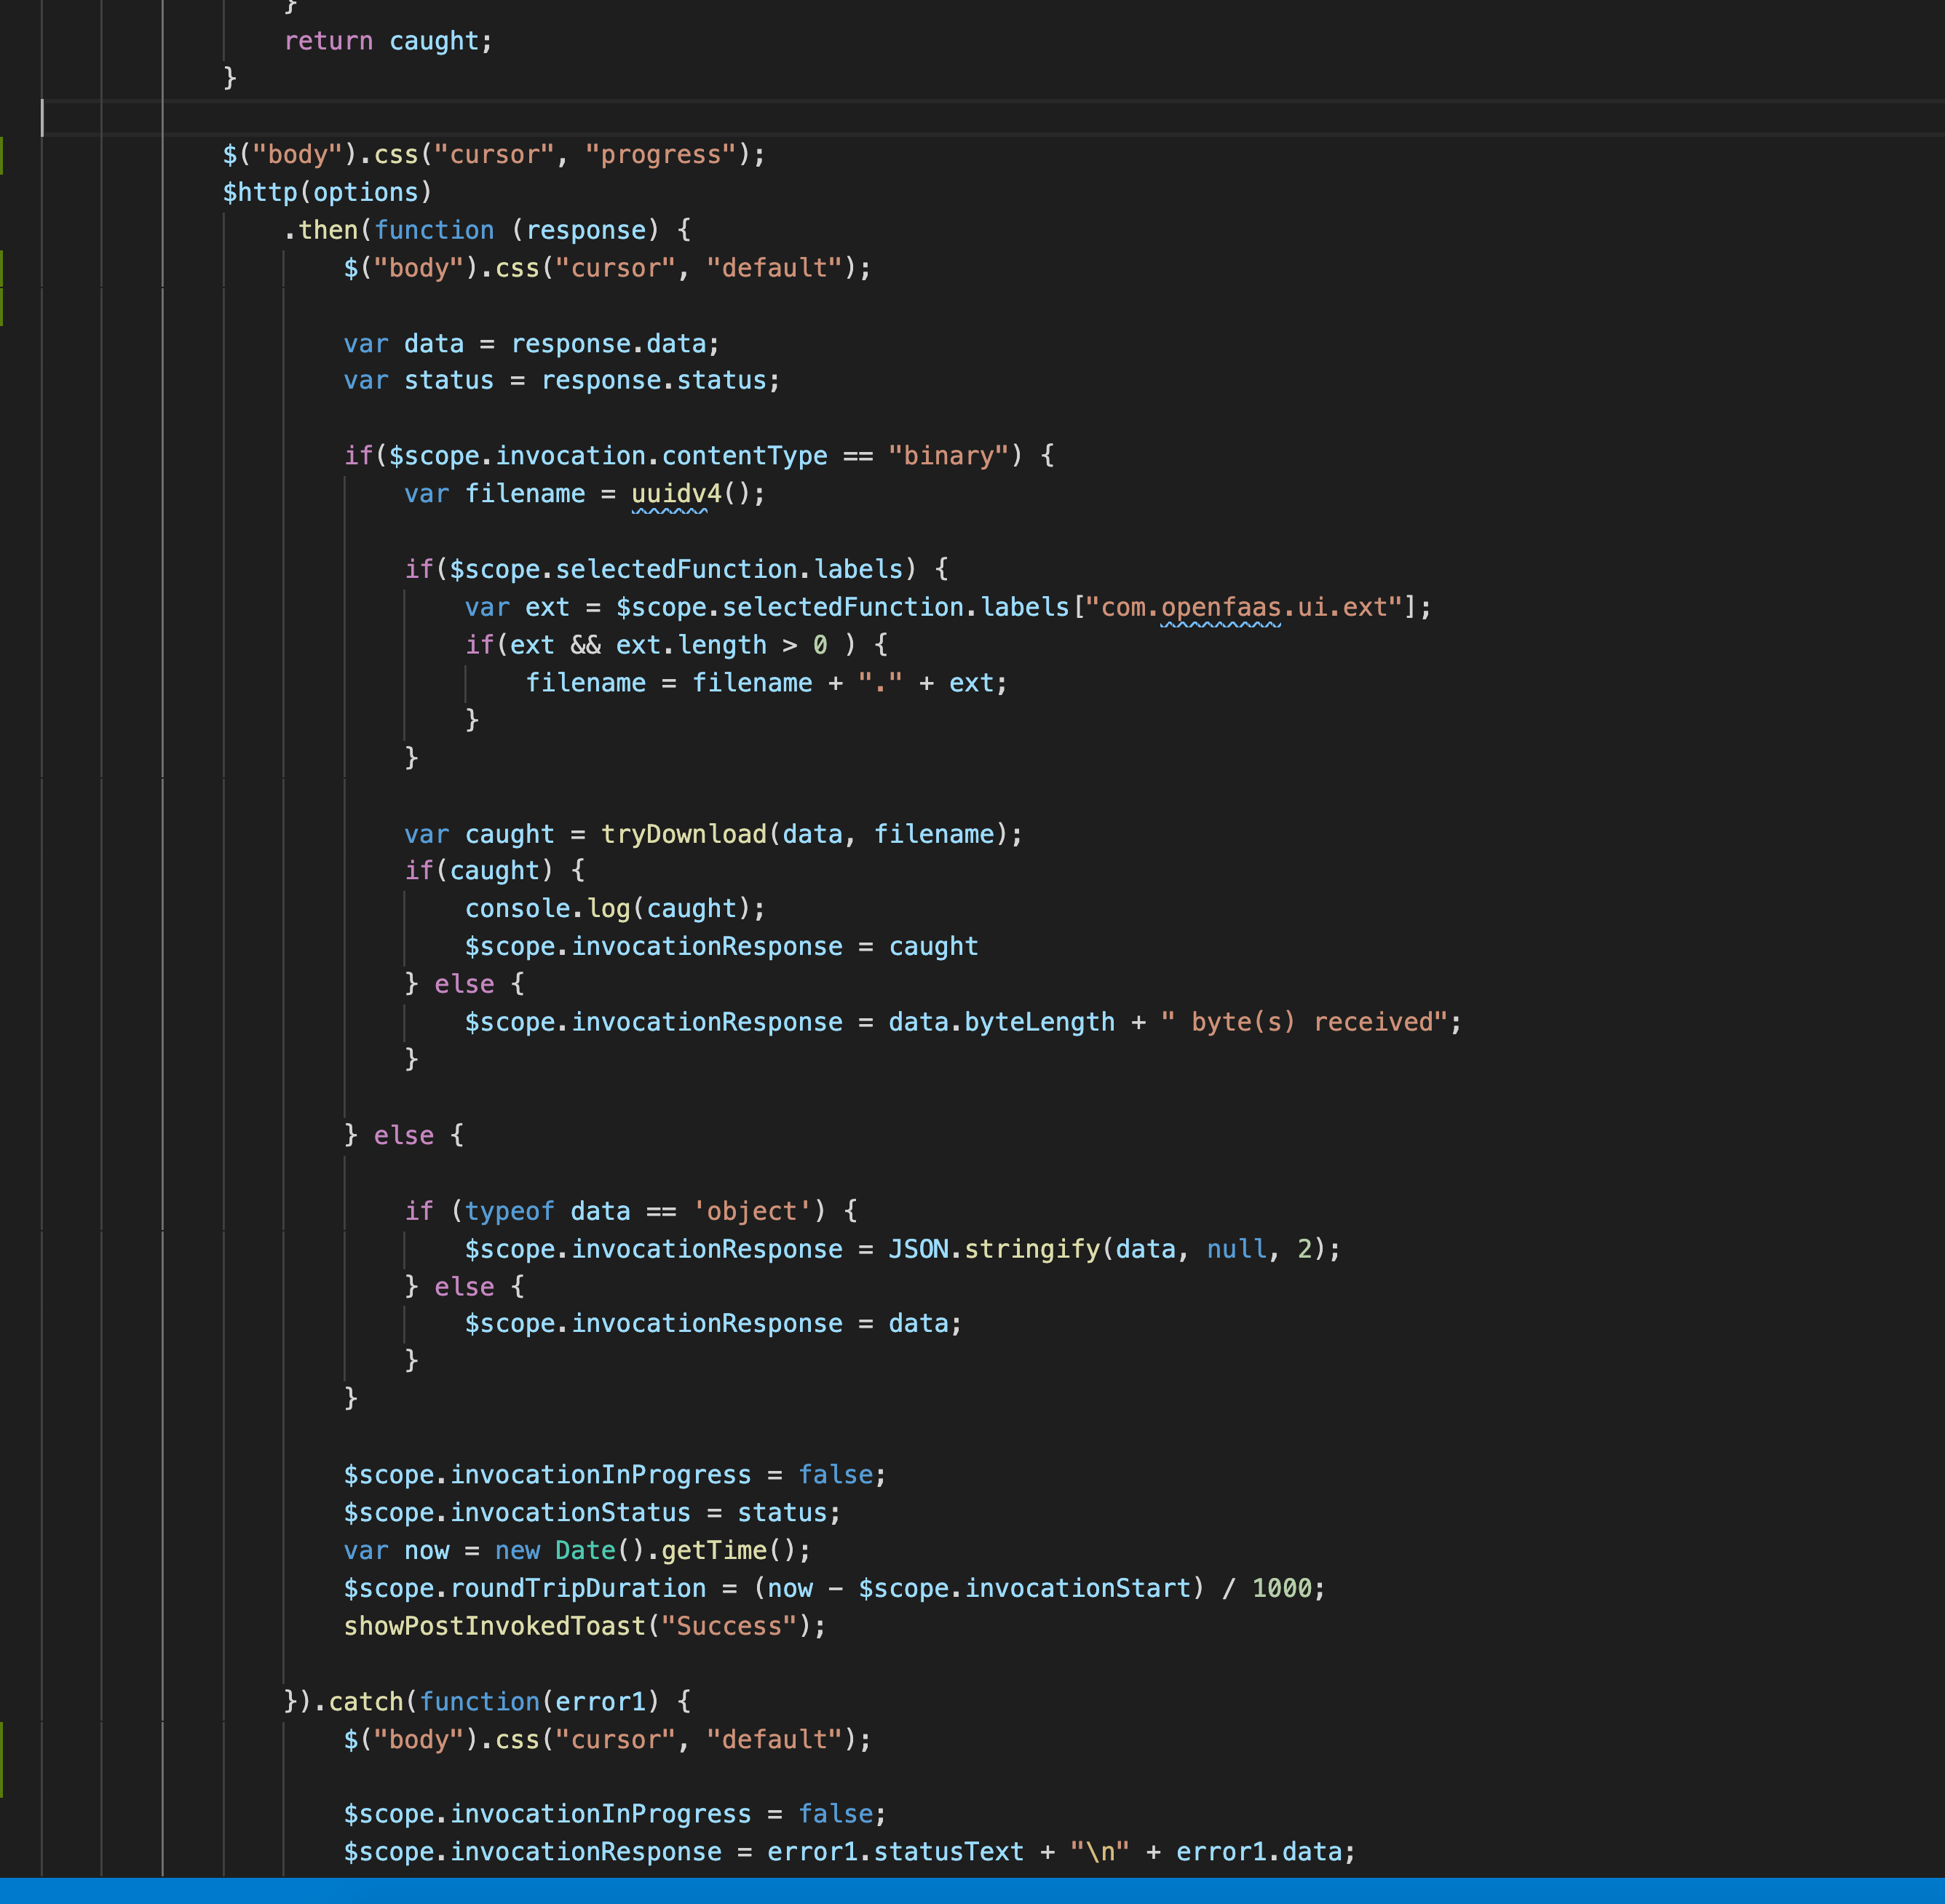Click the $http(options) expression
Screen dimensions: 1945x1904
pyautogui.click(x=326, y=192)
